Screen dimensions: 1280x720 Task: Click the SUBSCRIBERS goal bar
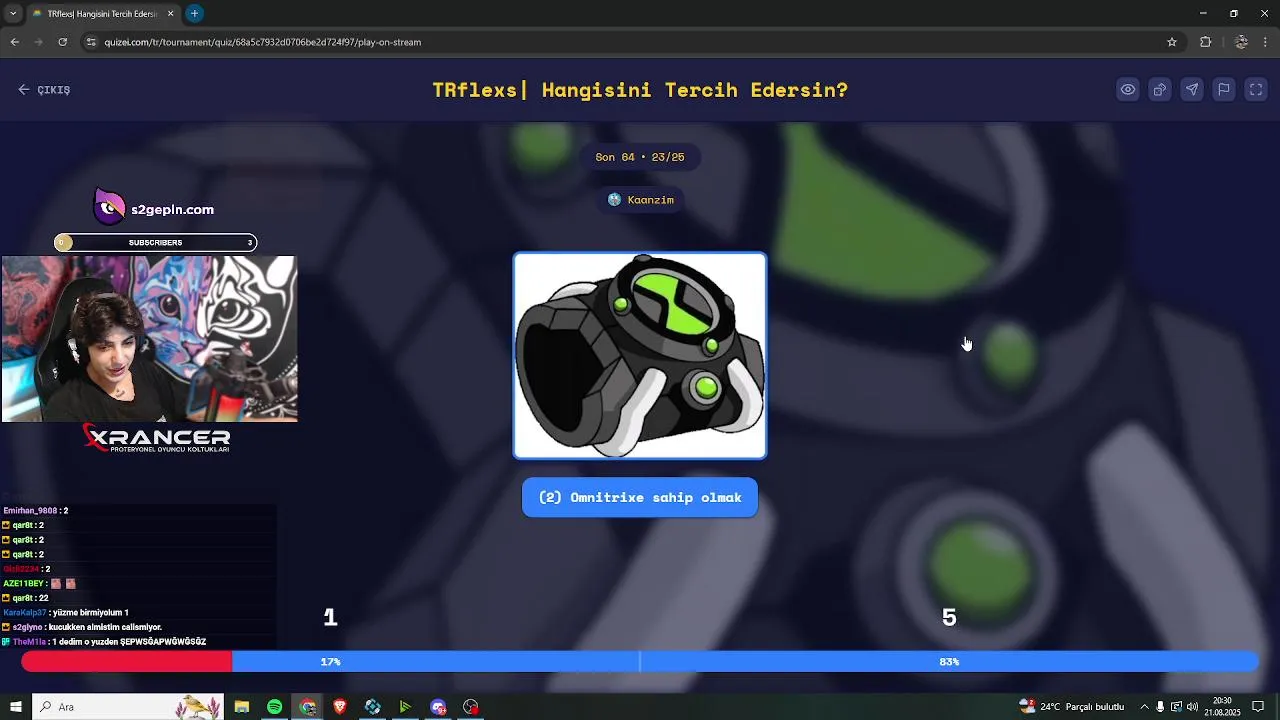[155, 242]
